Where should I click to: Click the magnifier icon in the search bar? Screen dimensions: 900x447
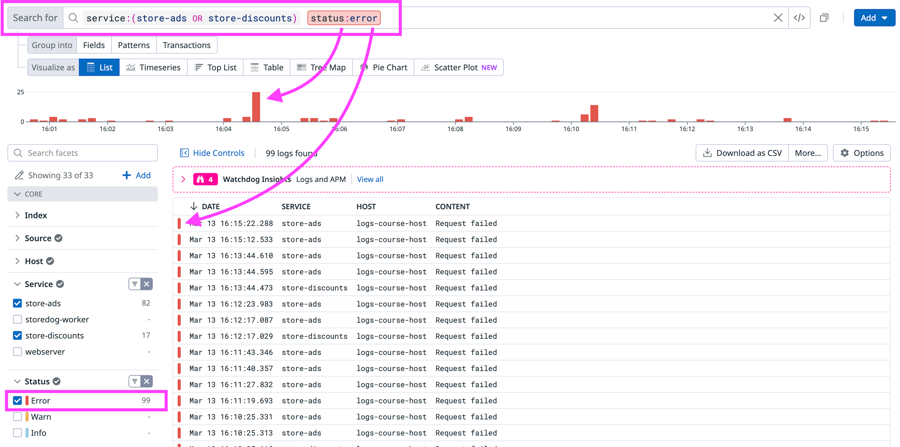click(x=73, y=18)
